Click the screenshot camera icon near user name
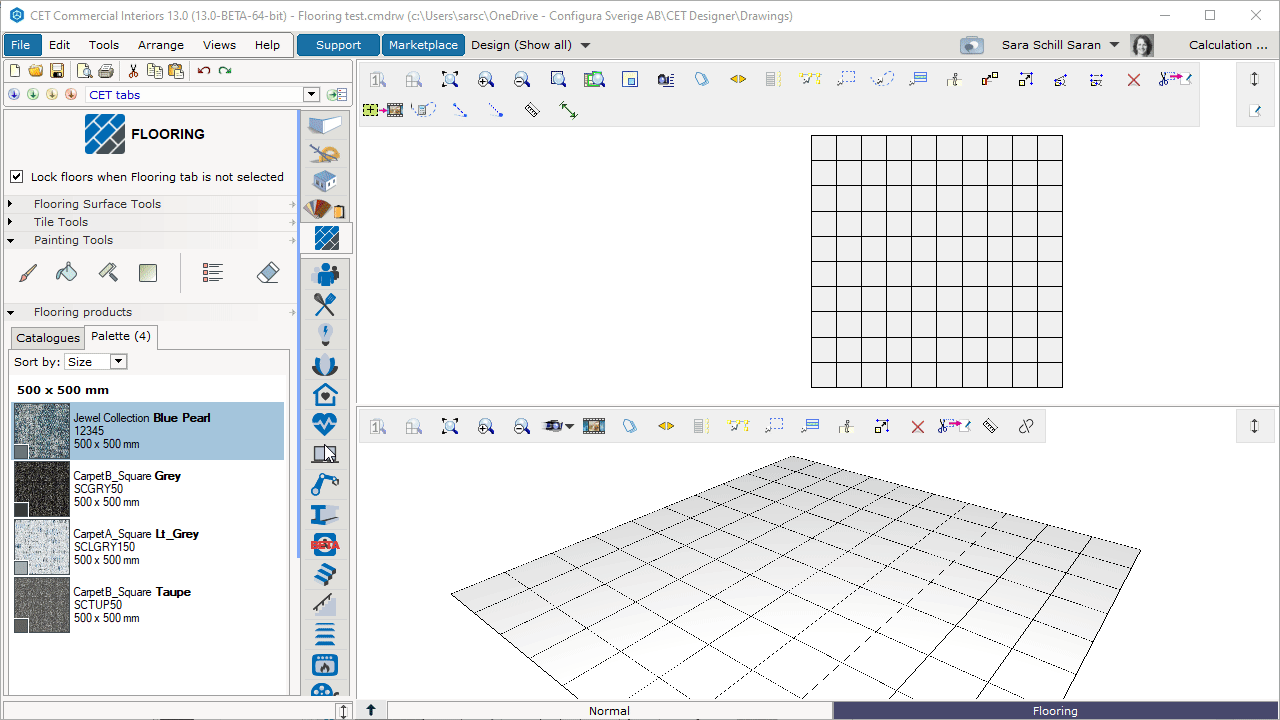The height and width of the screenshot is (720, 1280). (x=971, y=45)
